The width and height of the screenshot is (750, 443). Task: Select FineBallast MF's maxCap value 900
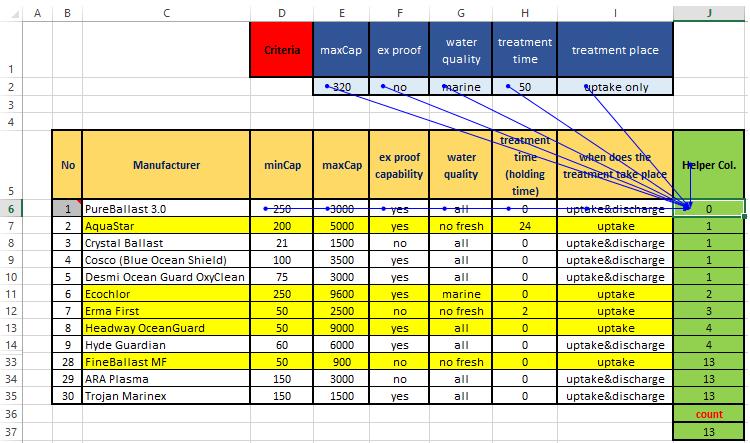pyautogui.click(x=341, y=362)
